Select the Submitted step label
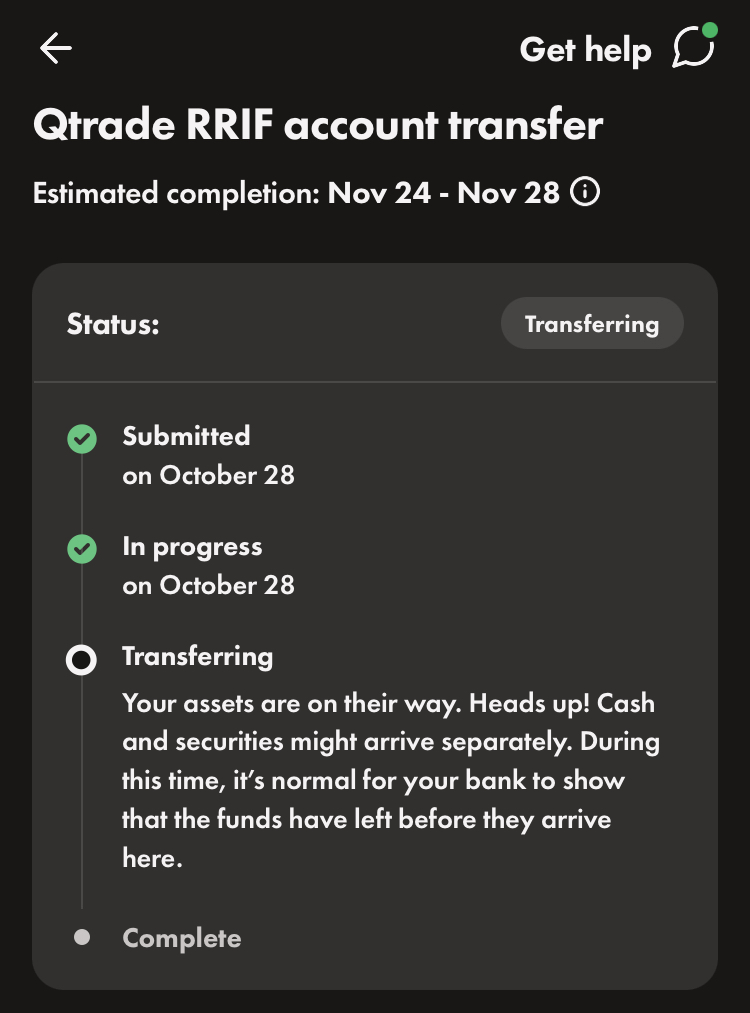Screen dimensions: 750x1013 click(x=186, y=436)
